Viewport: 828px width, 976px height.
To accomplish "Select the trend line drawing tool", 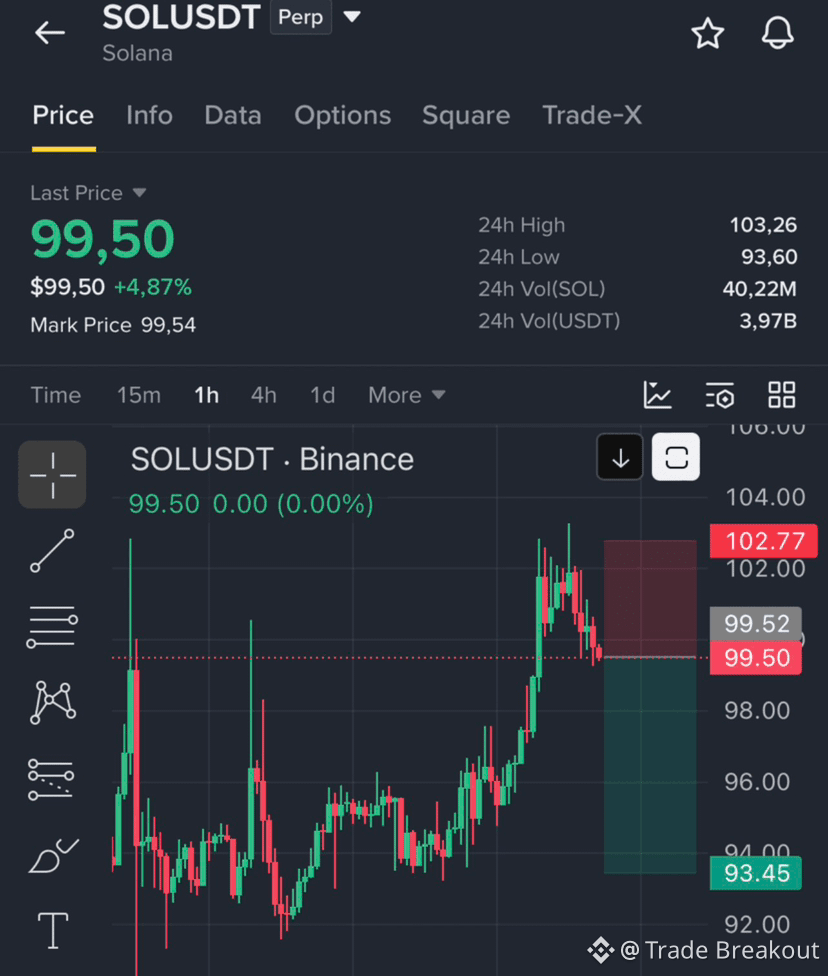I will [52, 551].
